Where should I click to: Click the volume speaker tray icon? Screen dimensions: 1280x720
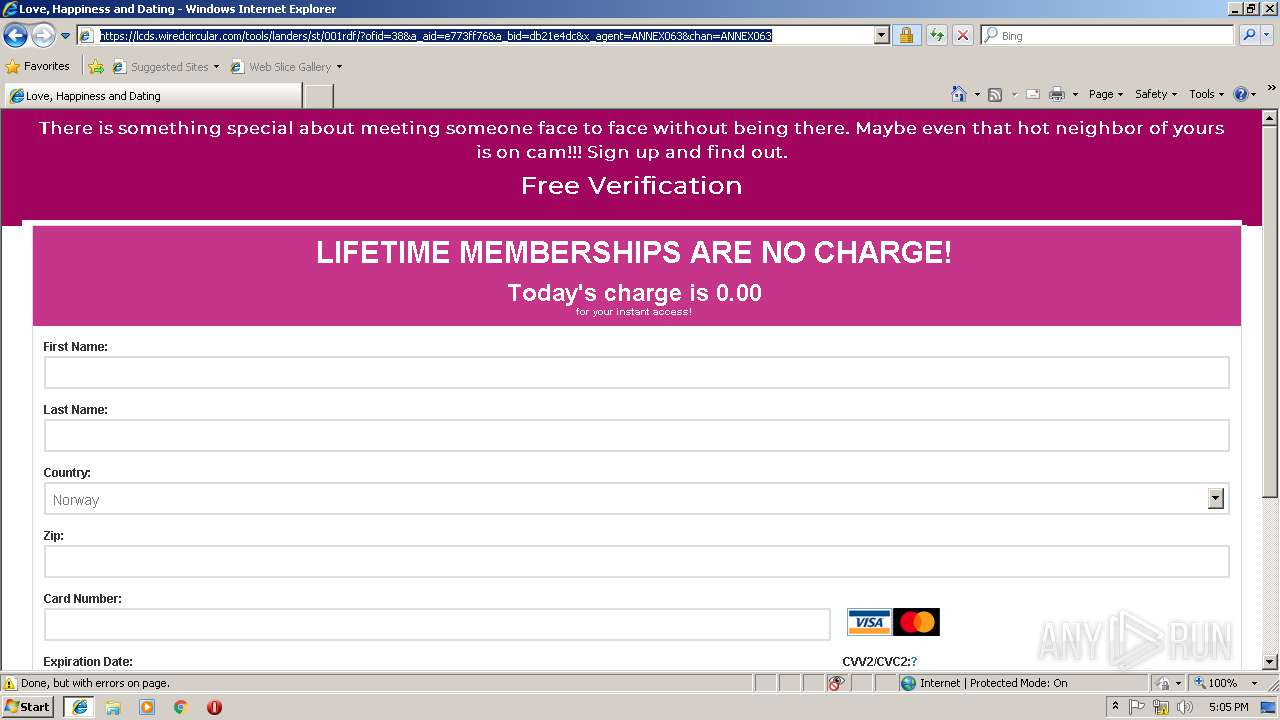1185,707
